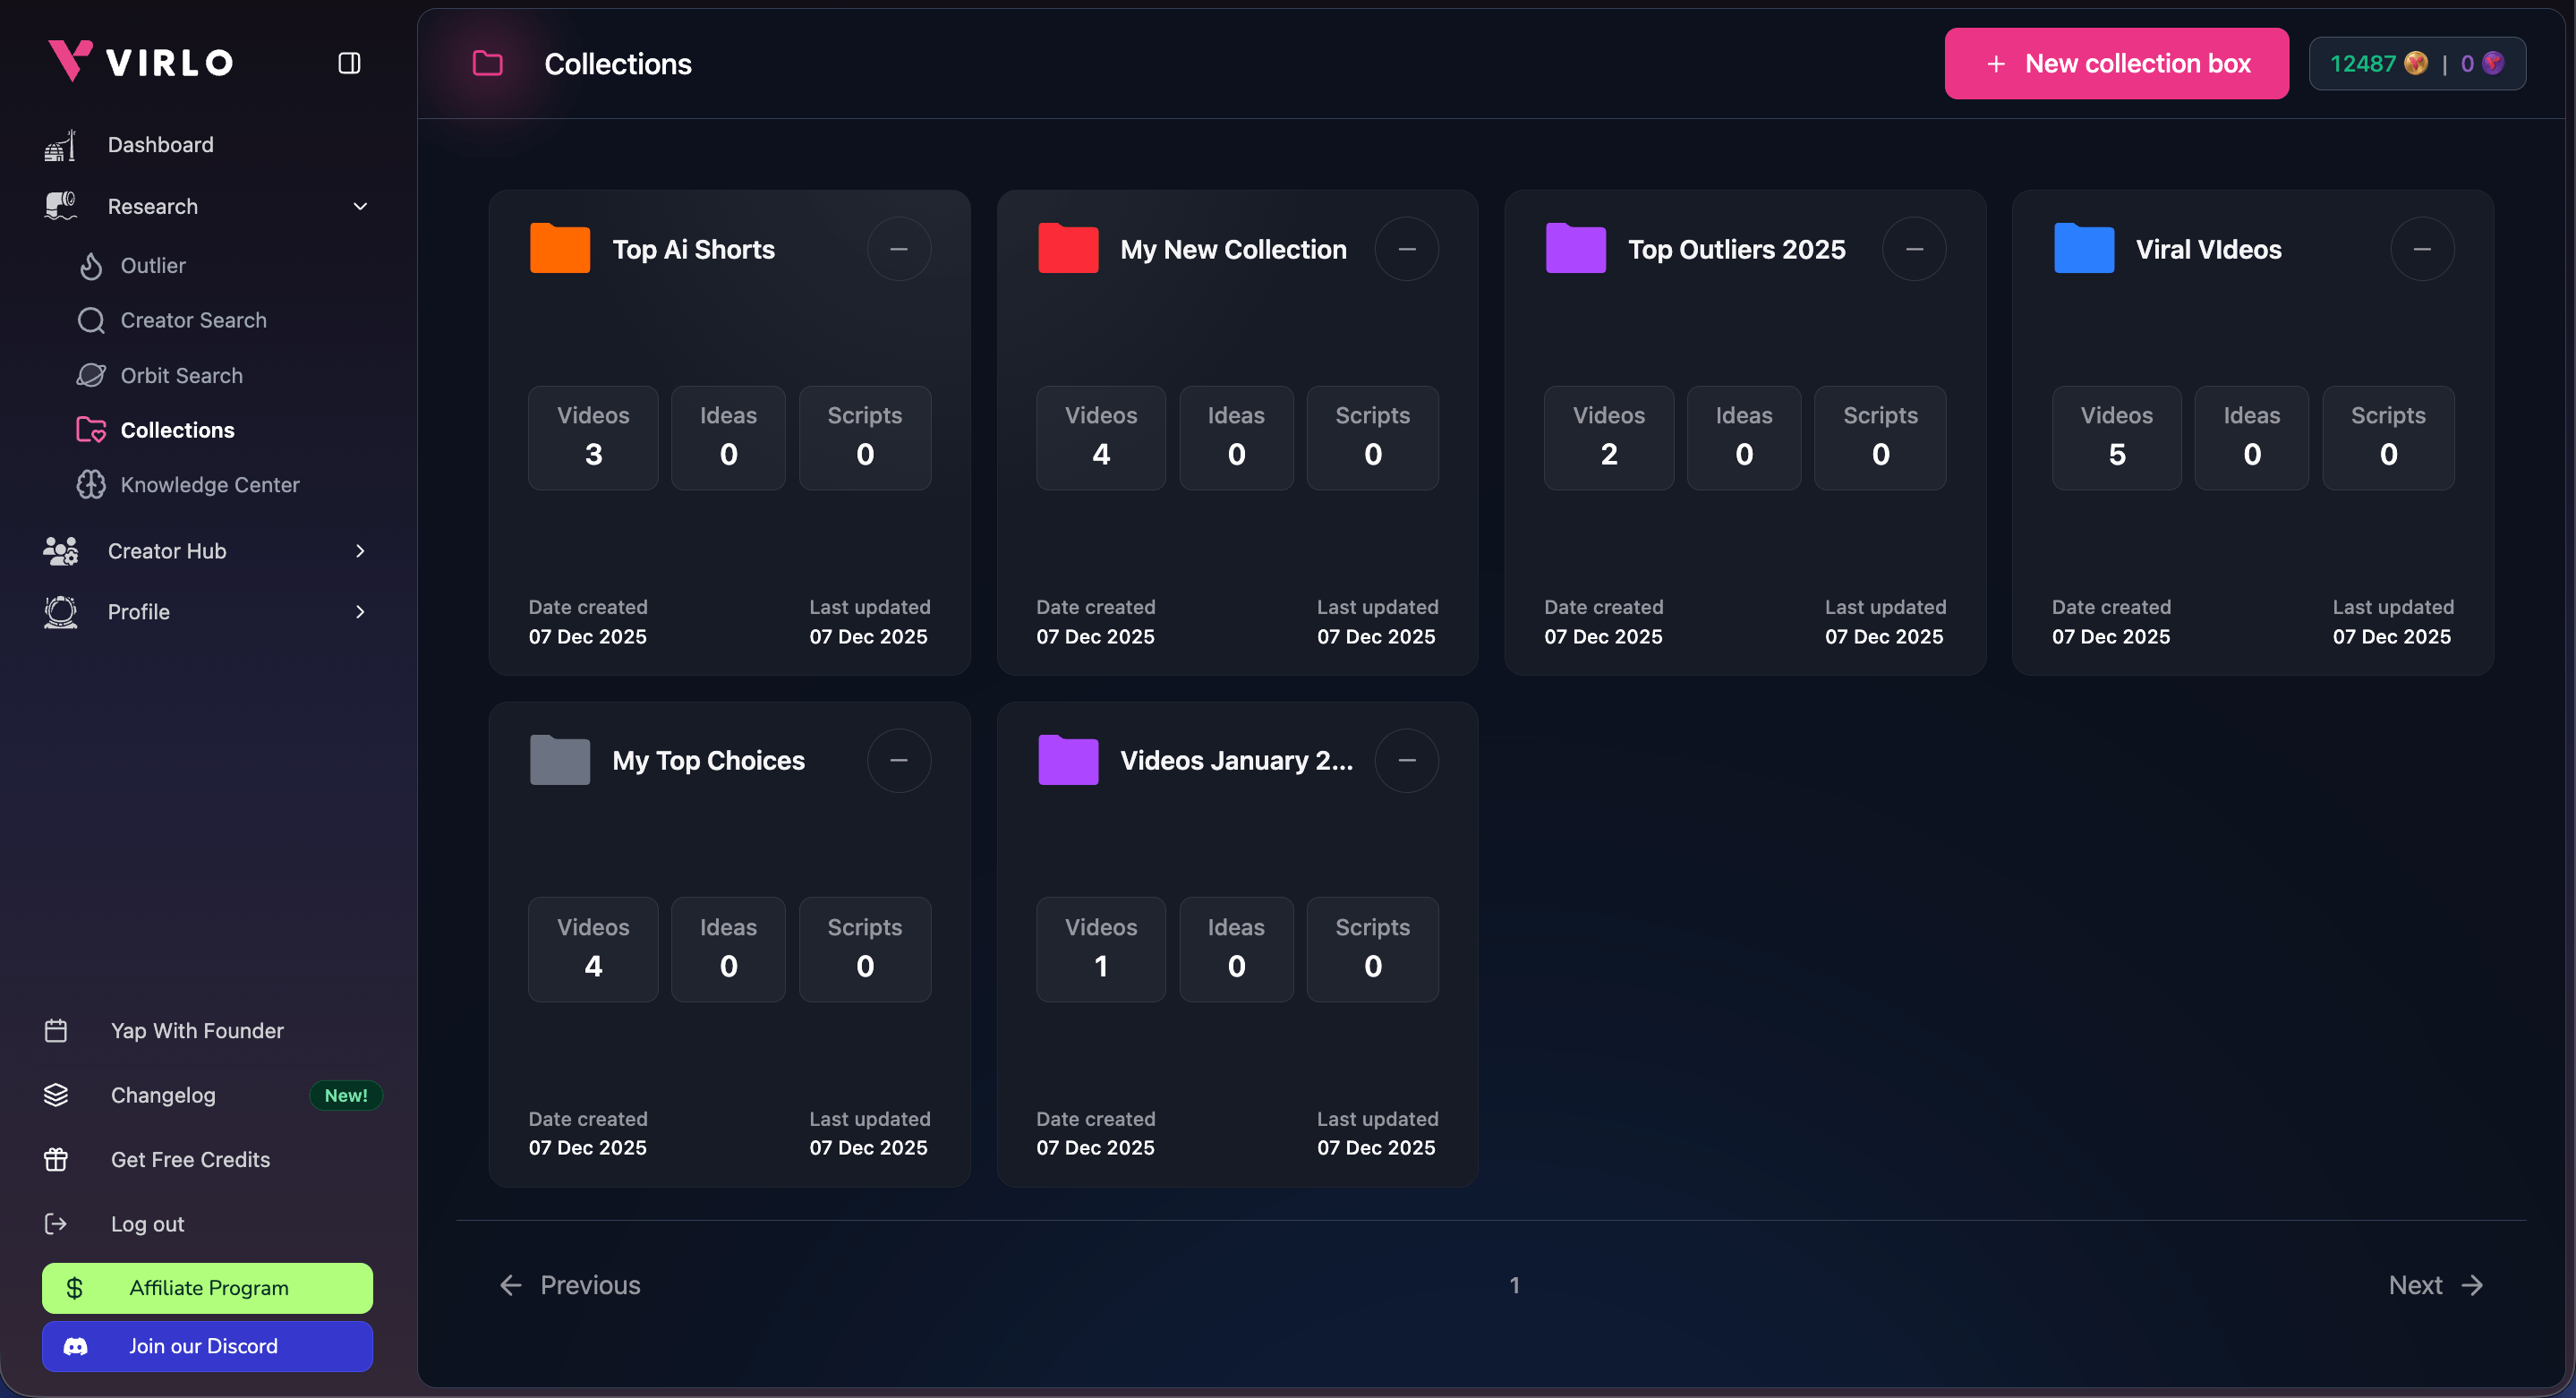Click the New collection box button
Screen dimensions: 2576x1398
coord(2117,63)
